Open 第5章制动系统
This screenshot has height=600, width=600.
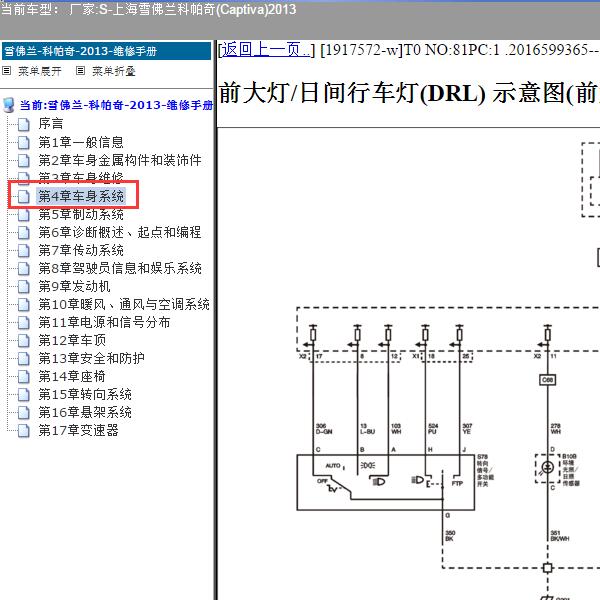tap(81, 214)
